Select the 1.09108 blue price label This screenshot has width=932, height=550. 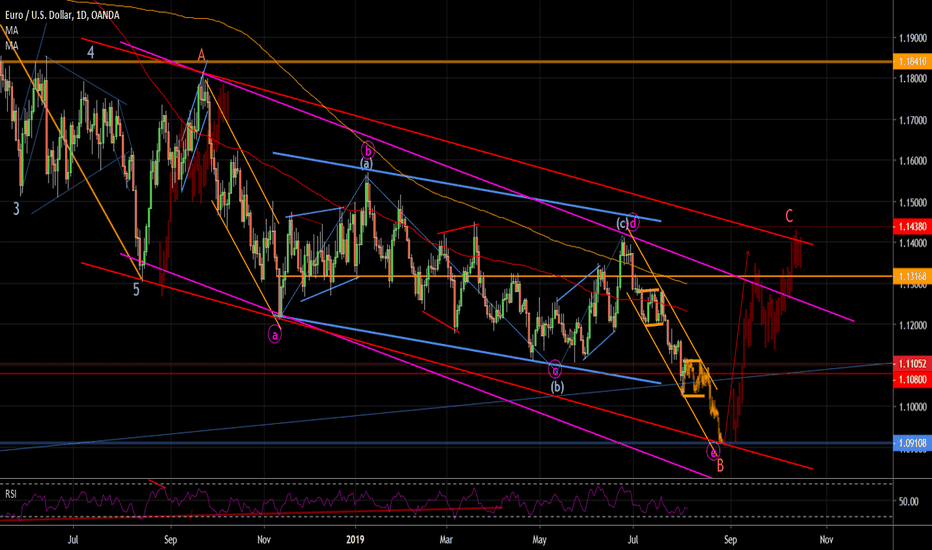click(912, 443)
